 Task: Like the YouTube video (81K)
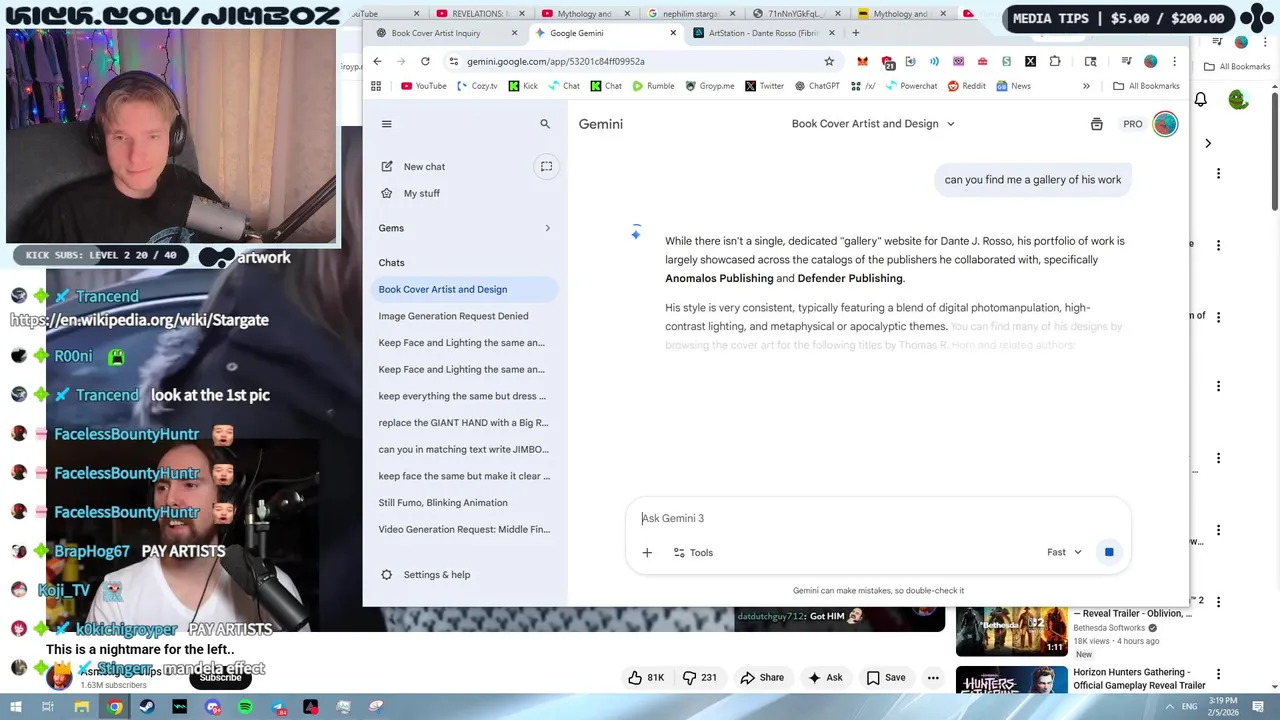click(x=646, y=677)
